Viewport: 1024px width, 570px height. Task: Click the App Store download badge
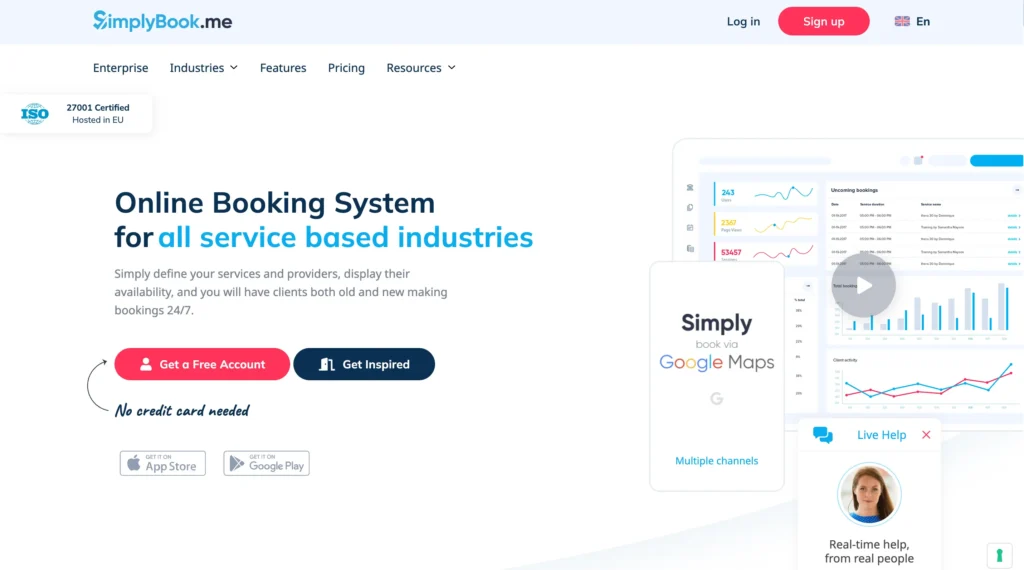163,463
